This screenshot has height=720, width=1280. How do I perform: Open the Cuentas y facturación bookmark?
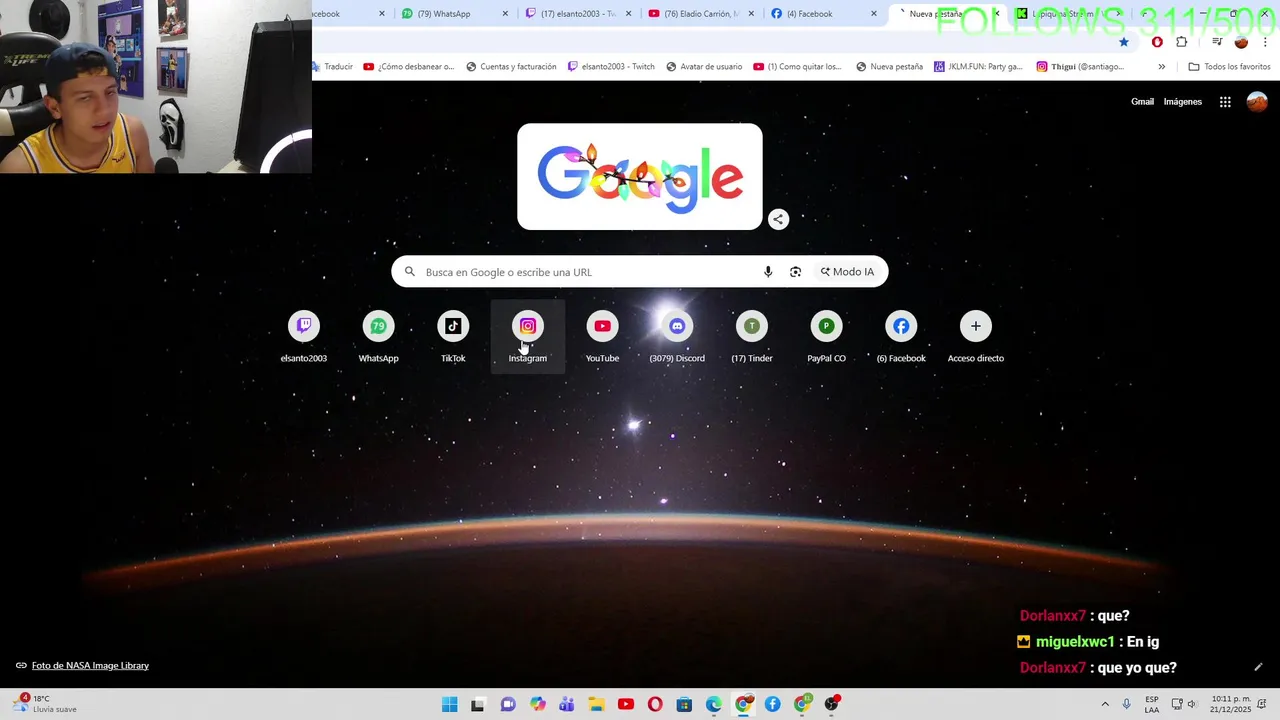(x=511, y=67)
